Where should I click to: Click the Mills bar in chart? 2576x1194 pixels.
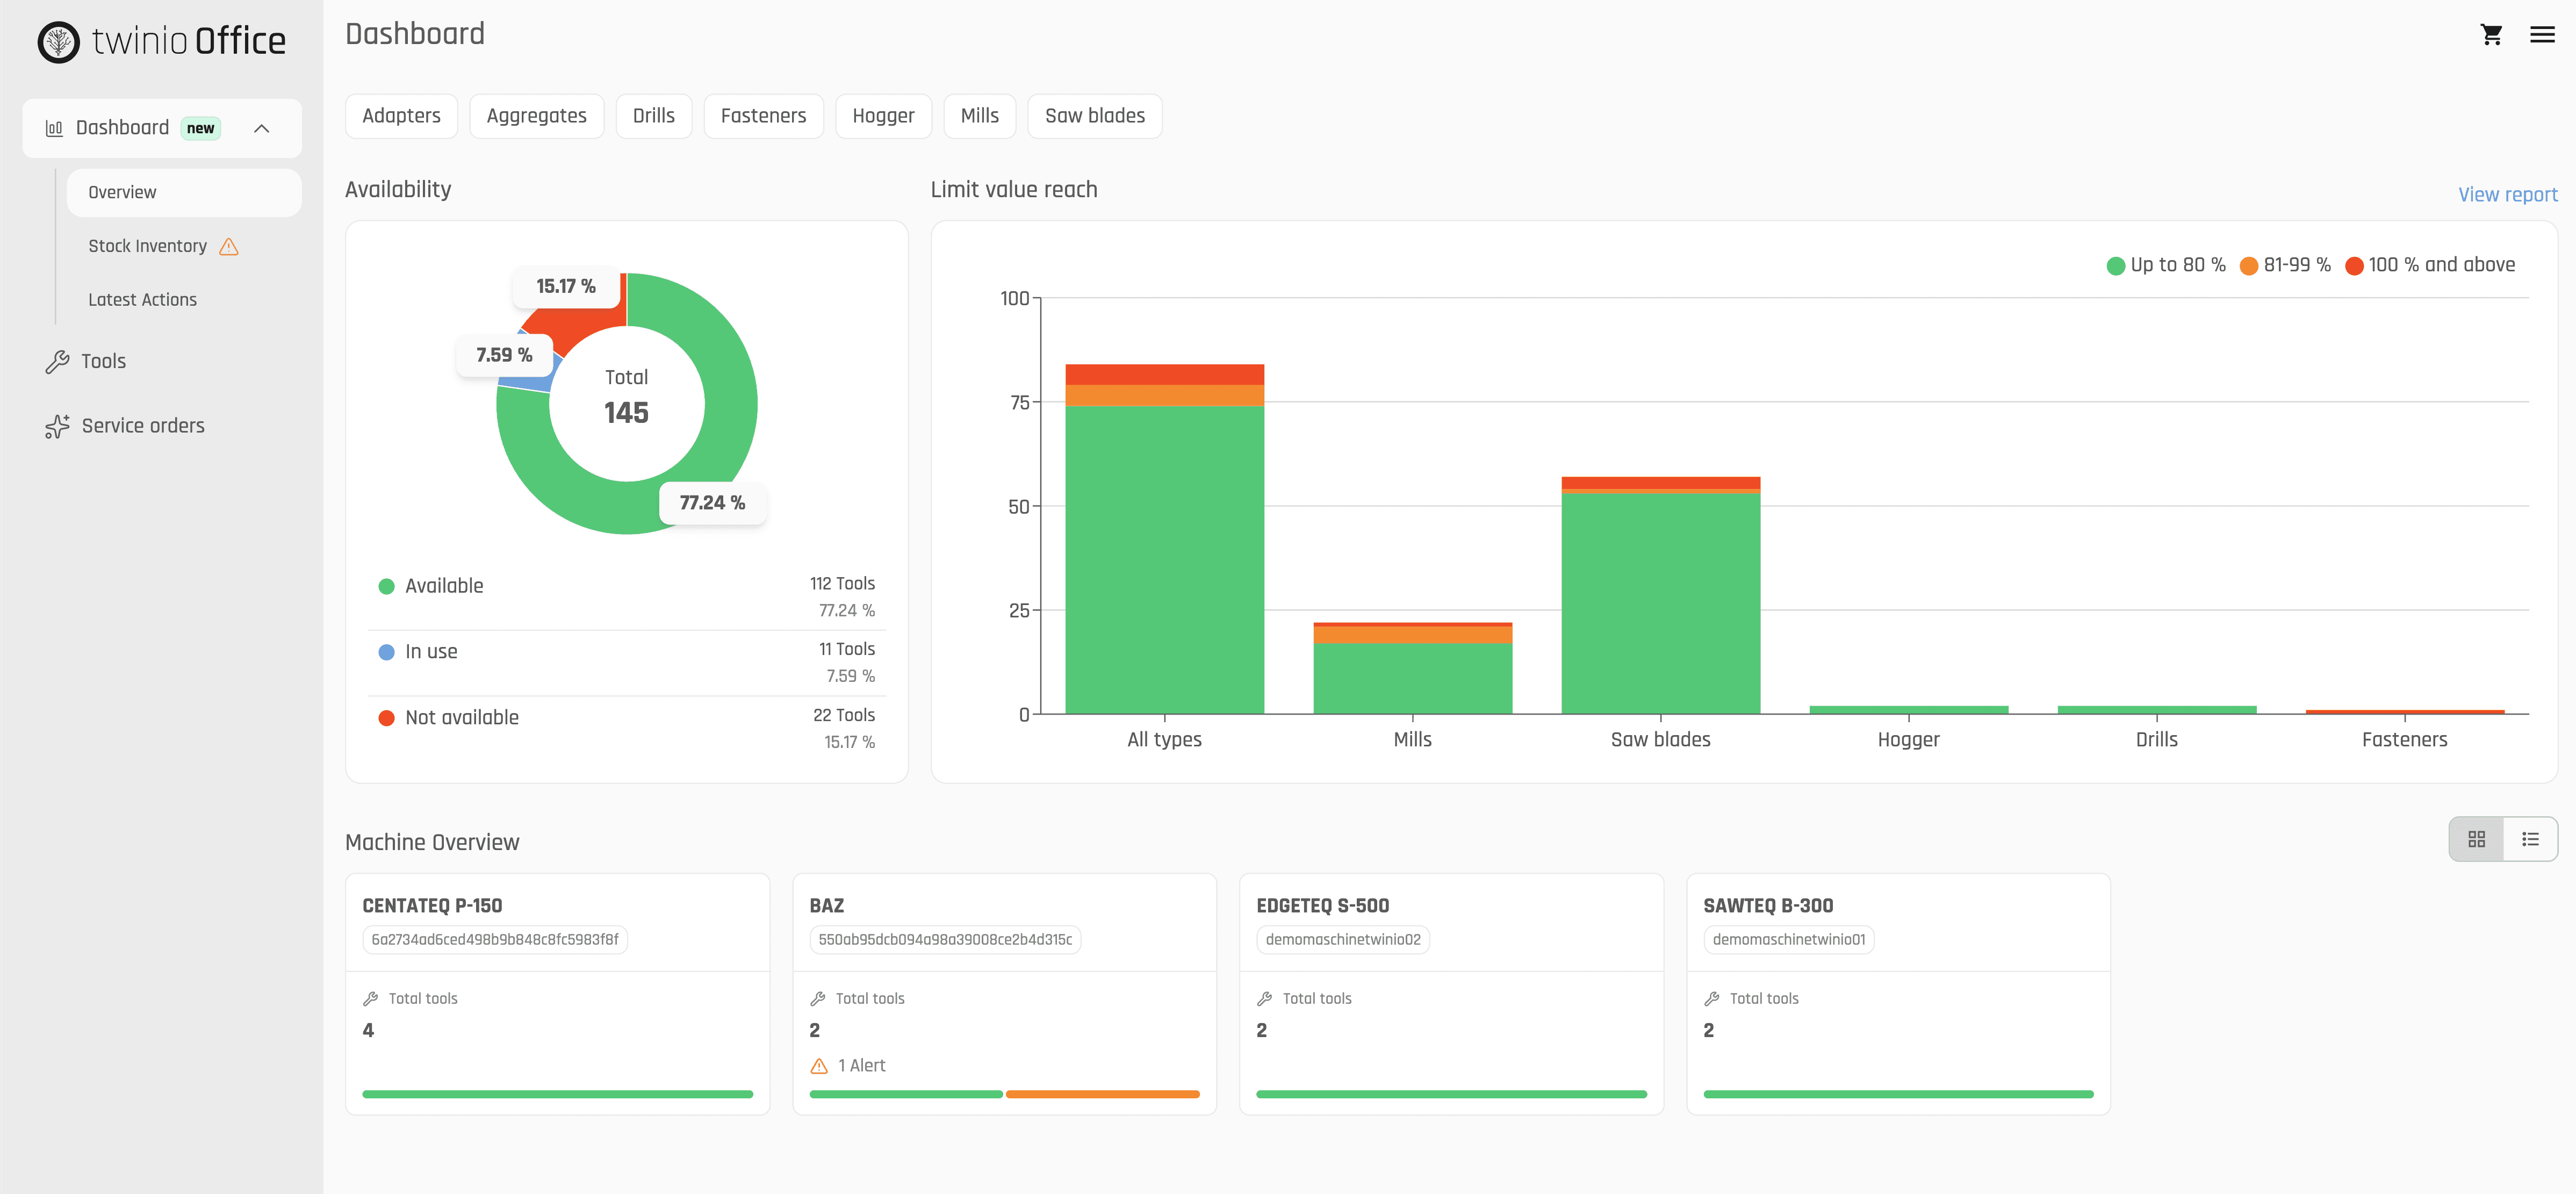1412,668
